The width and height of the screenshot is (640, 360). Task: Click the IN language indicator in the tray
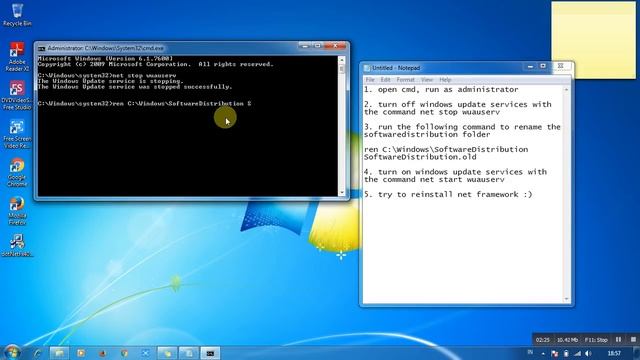click(530, 352)
